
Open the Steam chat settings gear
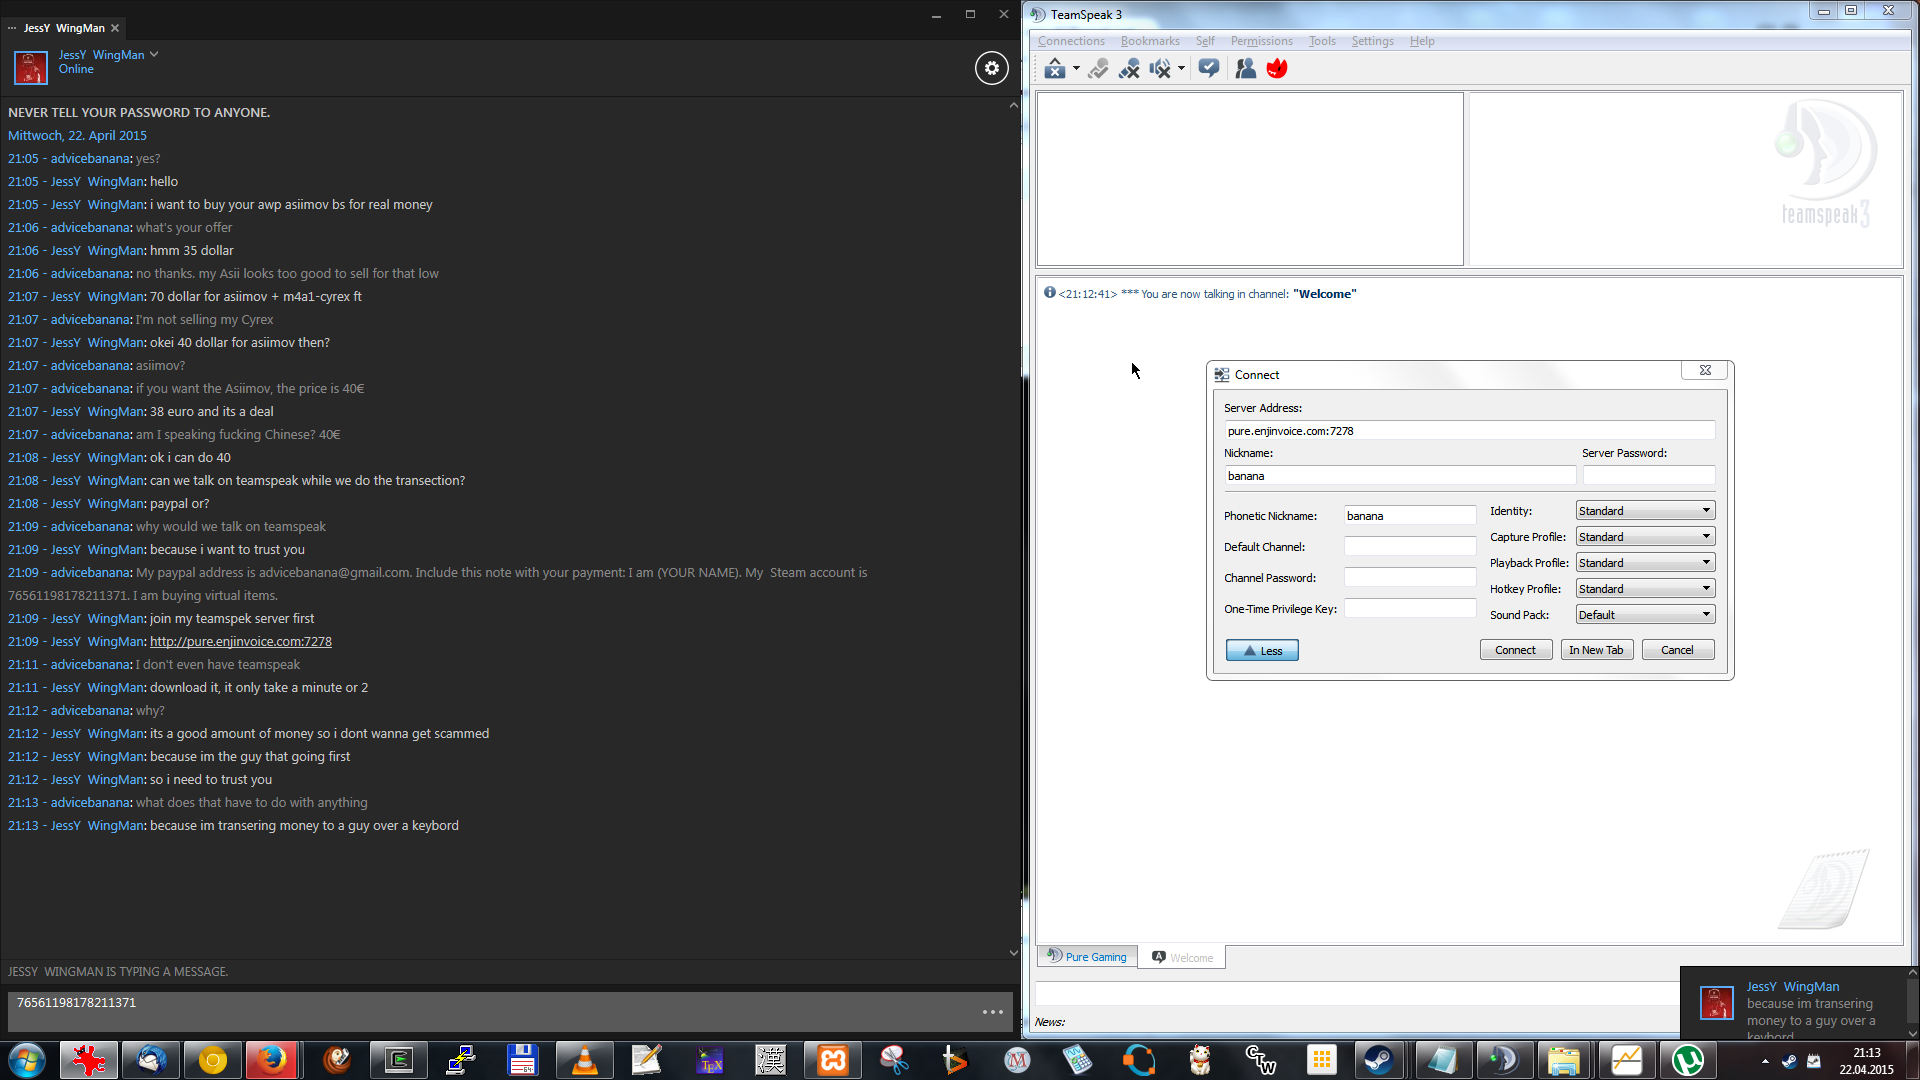click(991, 68)
